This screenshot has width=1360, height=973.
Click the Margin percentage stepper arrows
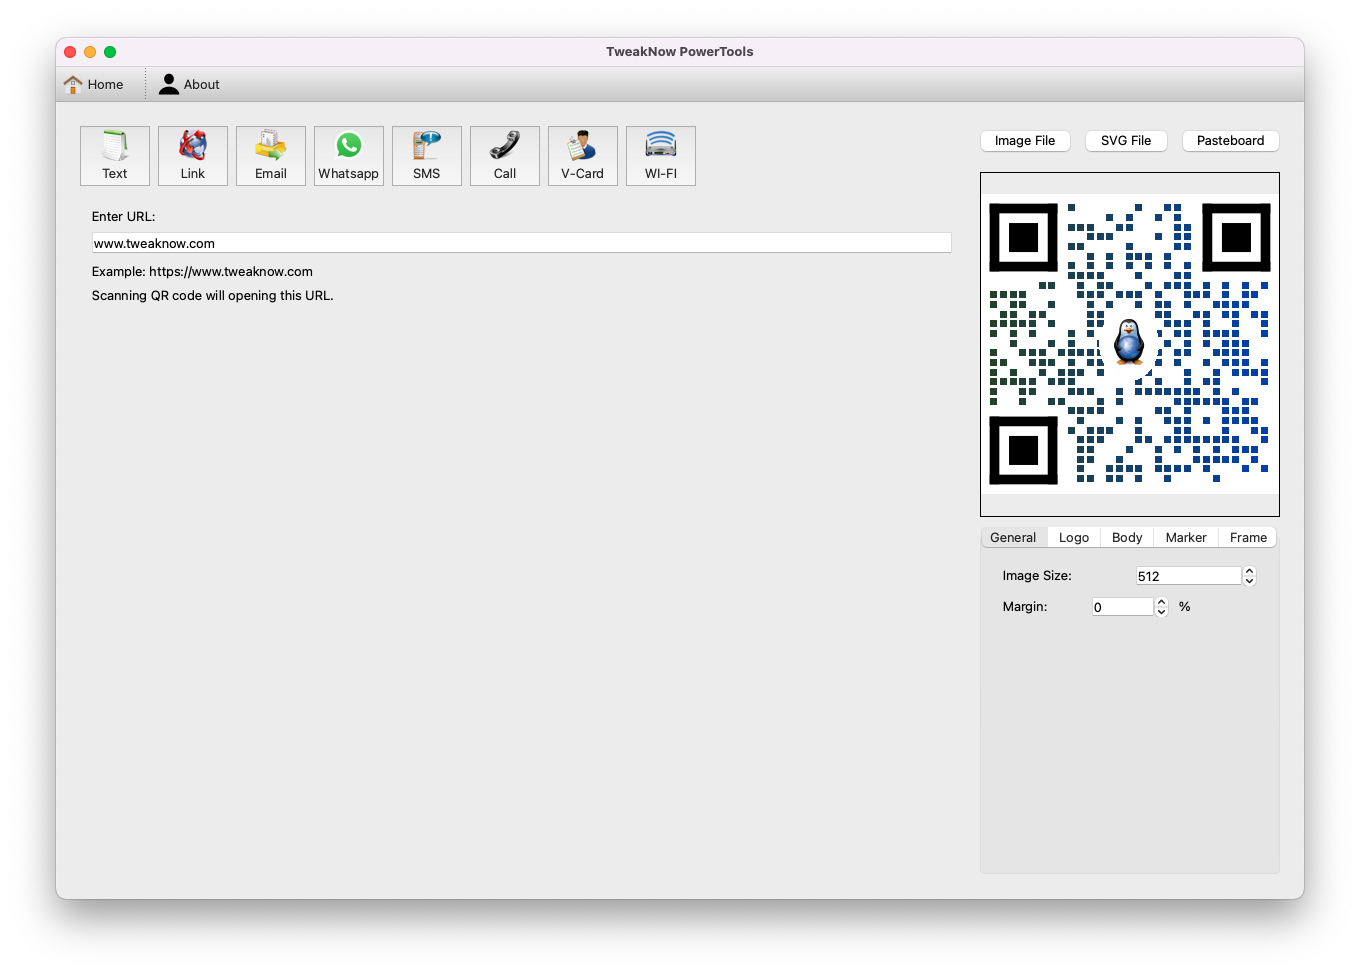pos(1161,607)
